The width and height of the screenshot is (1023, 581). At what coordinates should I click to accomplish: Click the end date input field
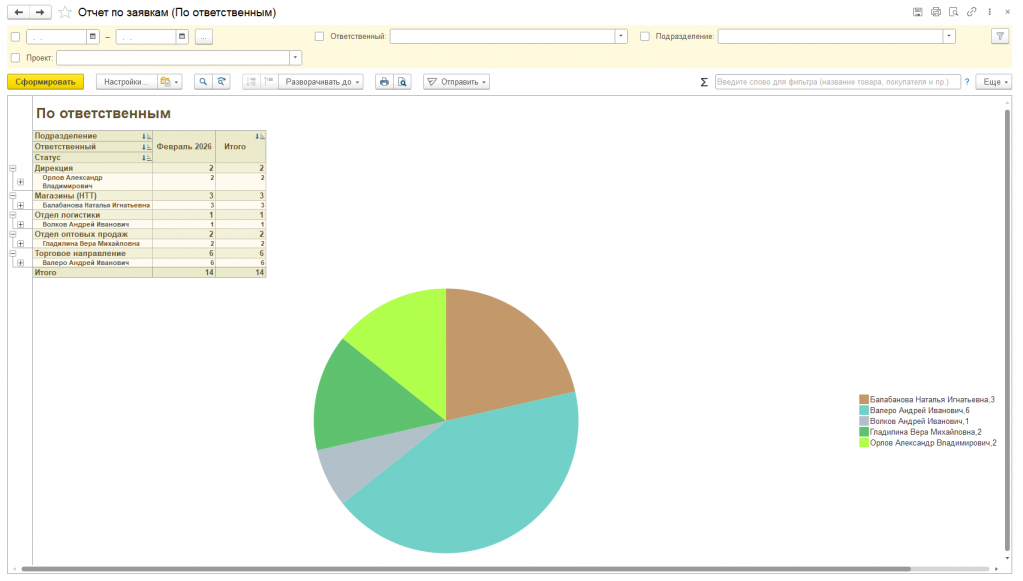point(145,37)
